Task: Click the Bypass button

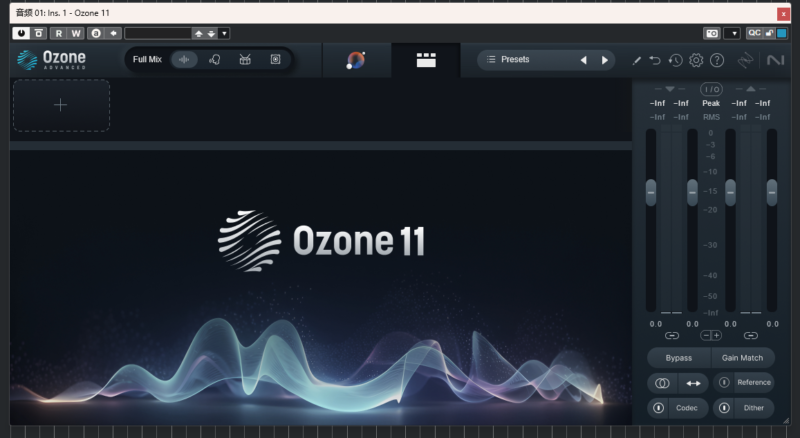Action: (x=678, y=357)
